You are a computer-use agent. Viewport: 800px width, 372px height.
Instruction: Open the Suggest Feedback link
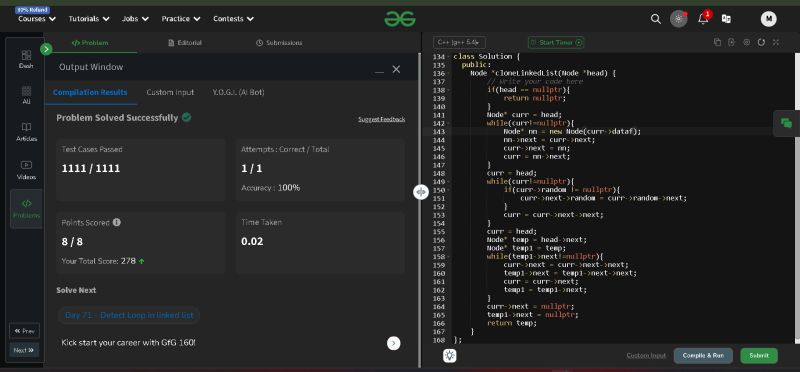tap(382, 119)
